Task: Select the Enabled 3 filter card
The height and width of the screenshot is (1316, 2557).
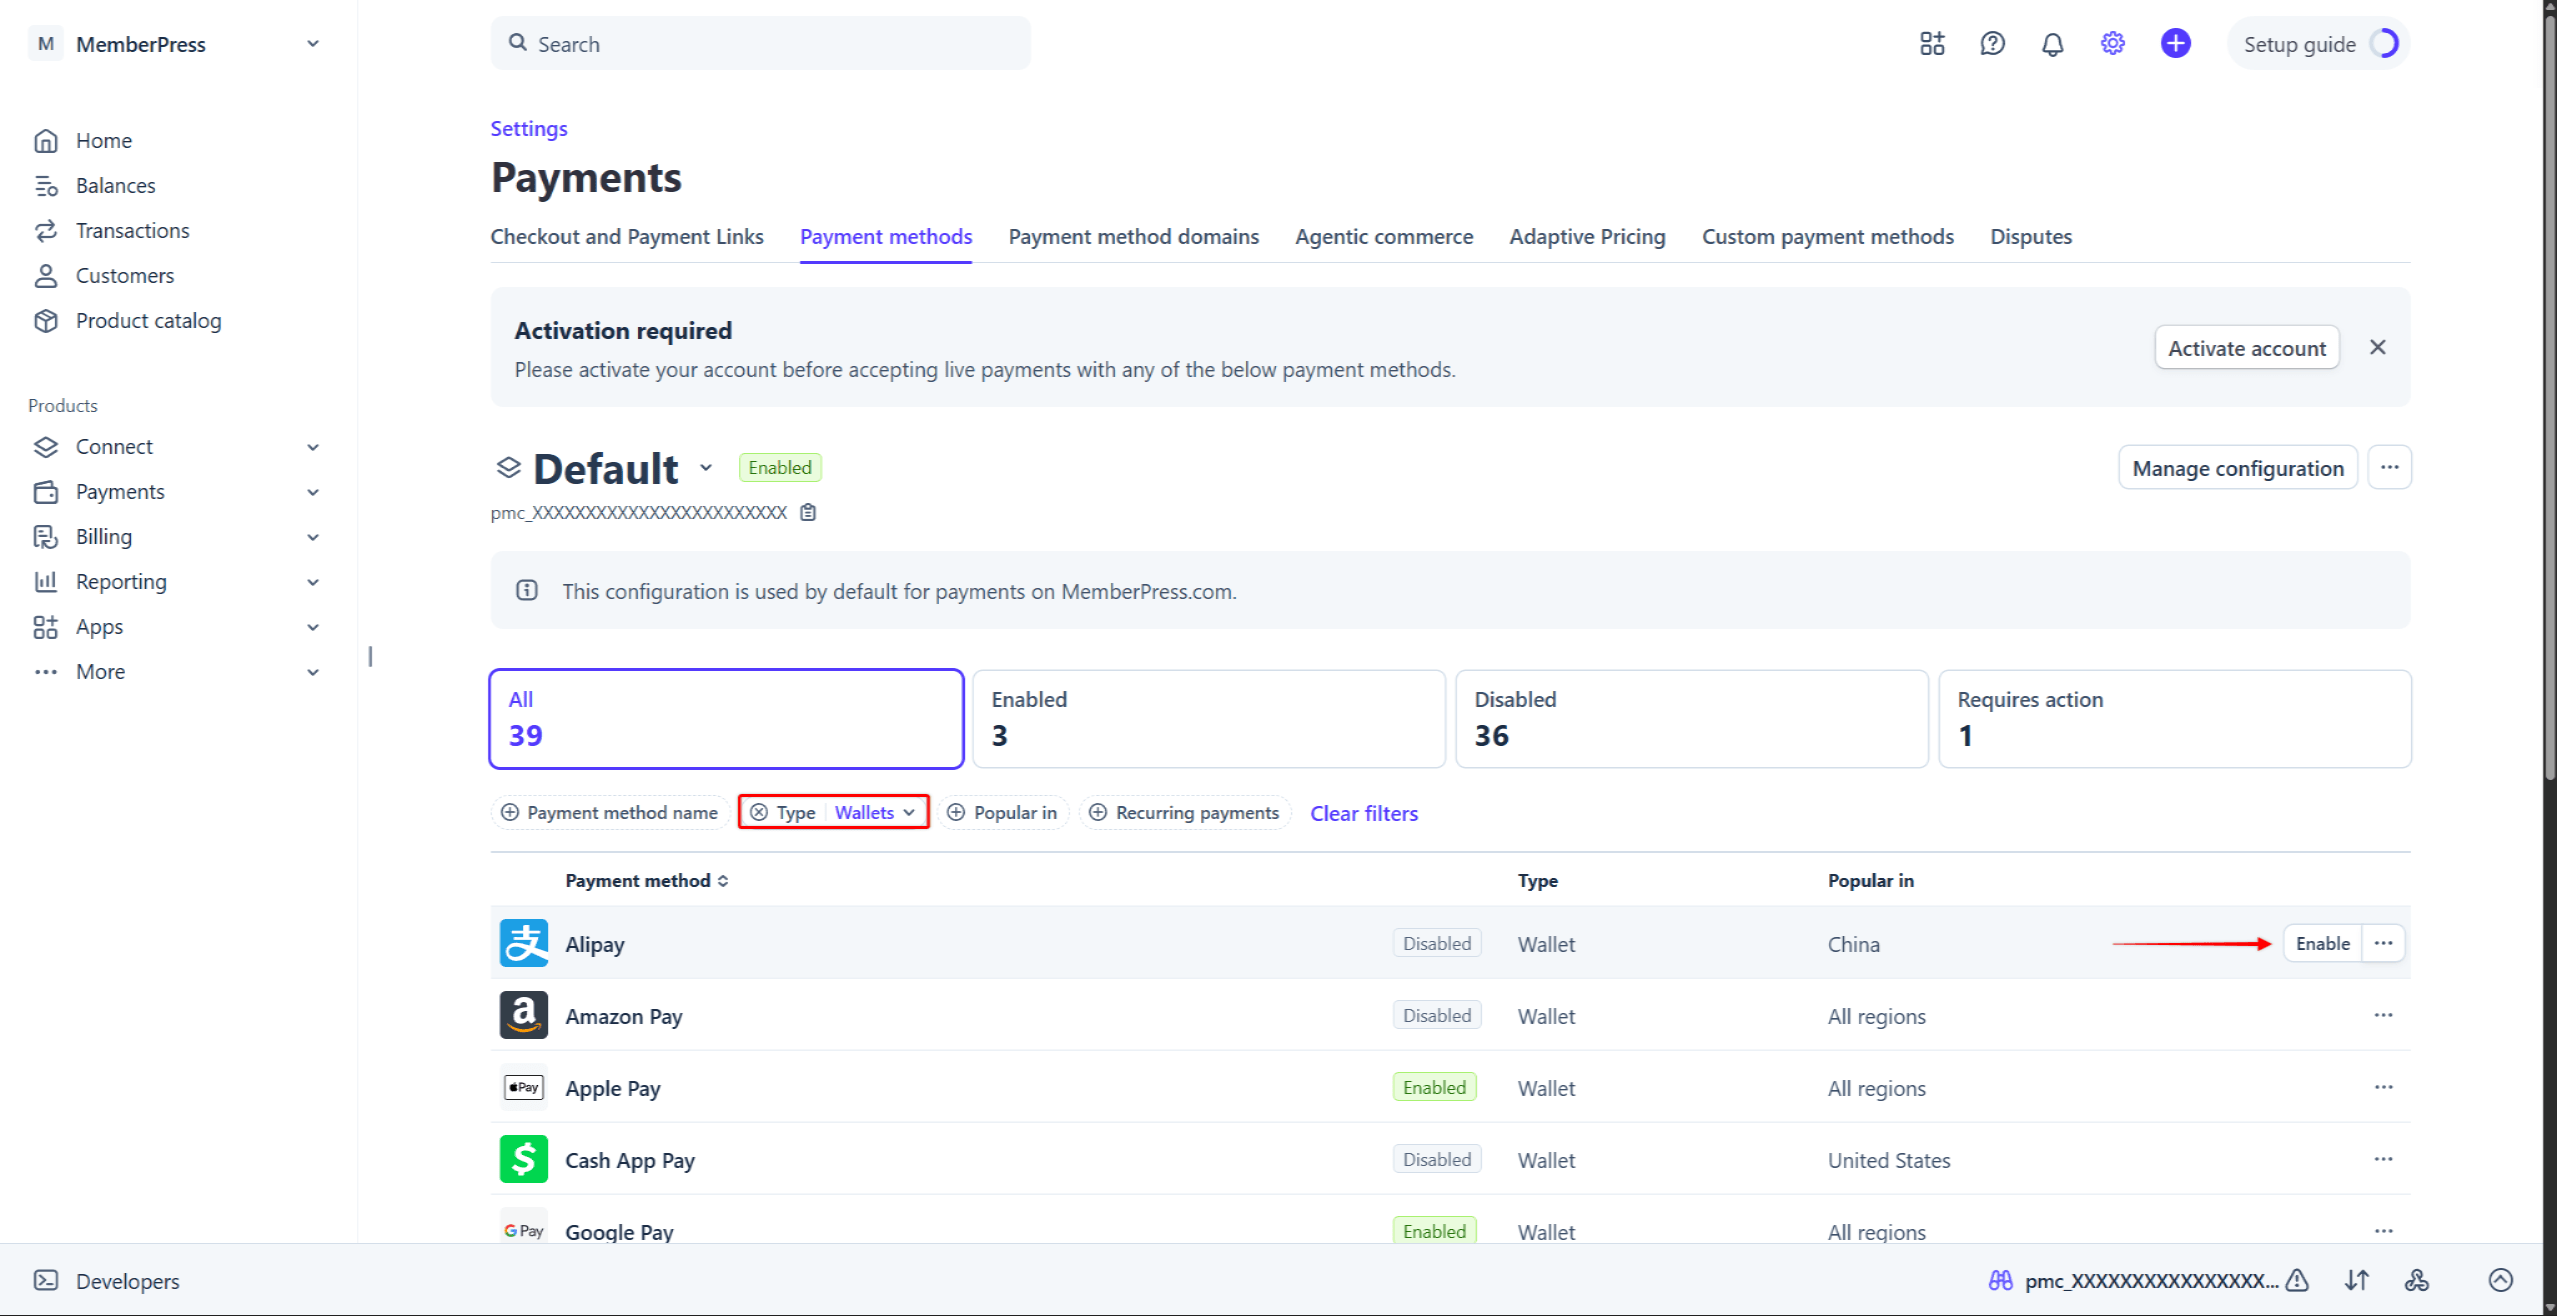Action: click(1208, 718)
